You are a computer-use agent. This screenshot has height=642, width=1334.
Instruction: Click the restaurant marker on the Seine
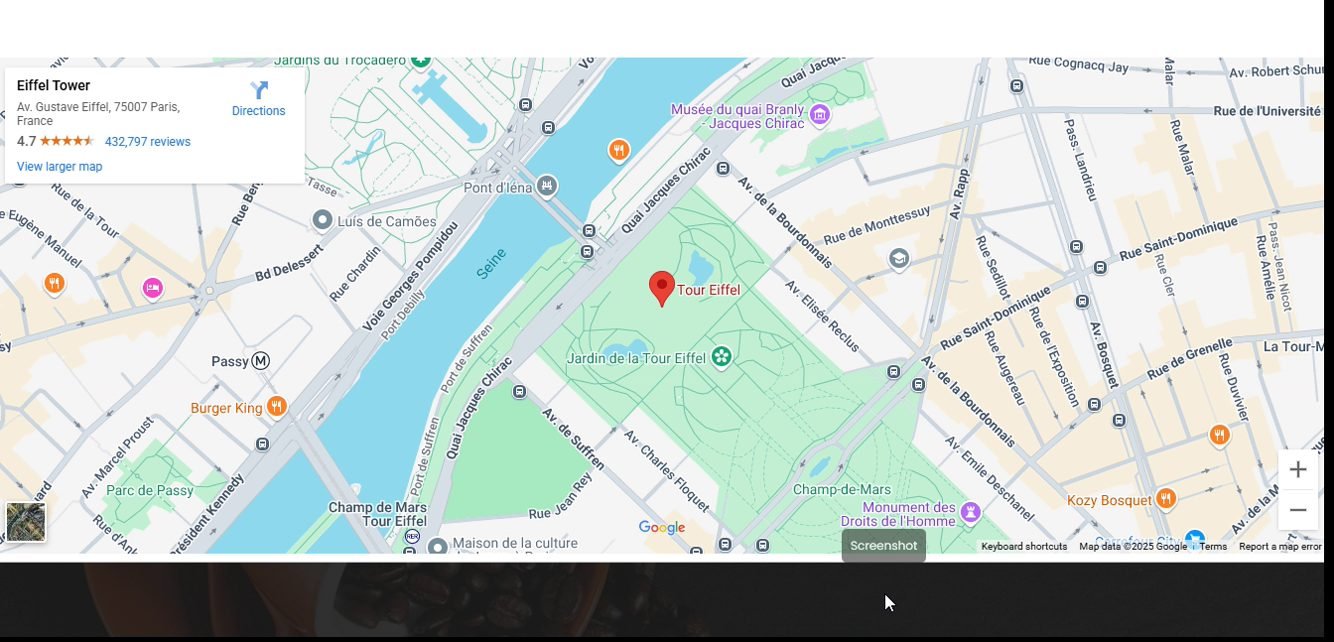(619, 151)
